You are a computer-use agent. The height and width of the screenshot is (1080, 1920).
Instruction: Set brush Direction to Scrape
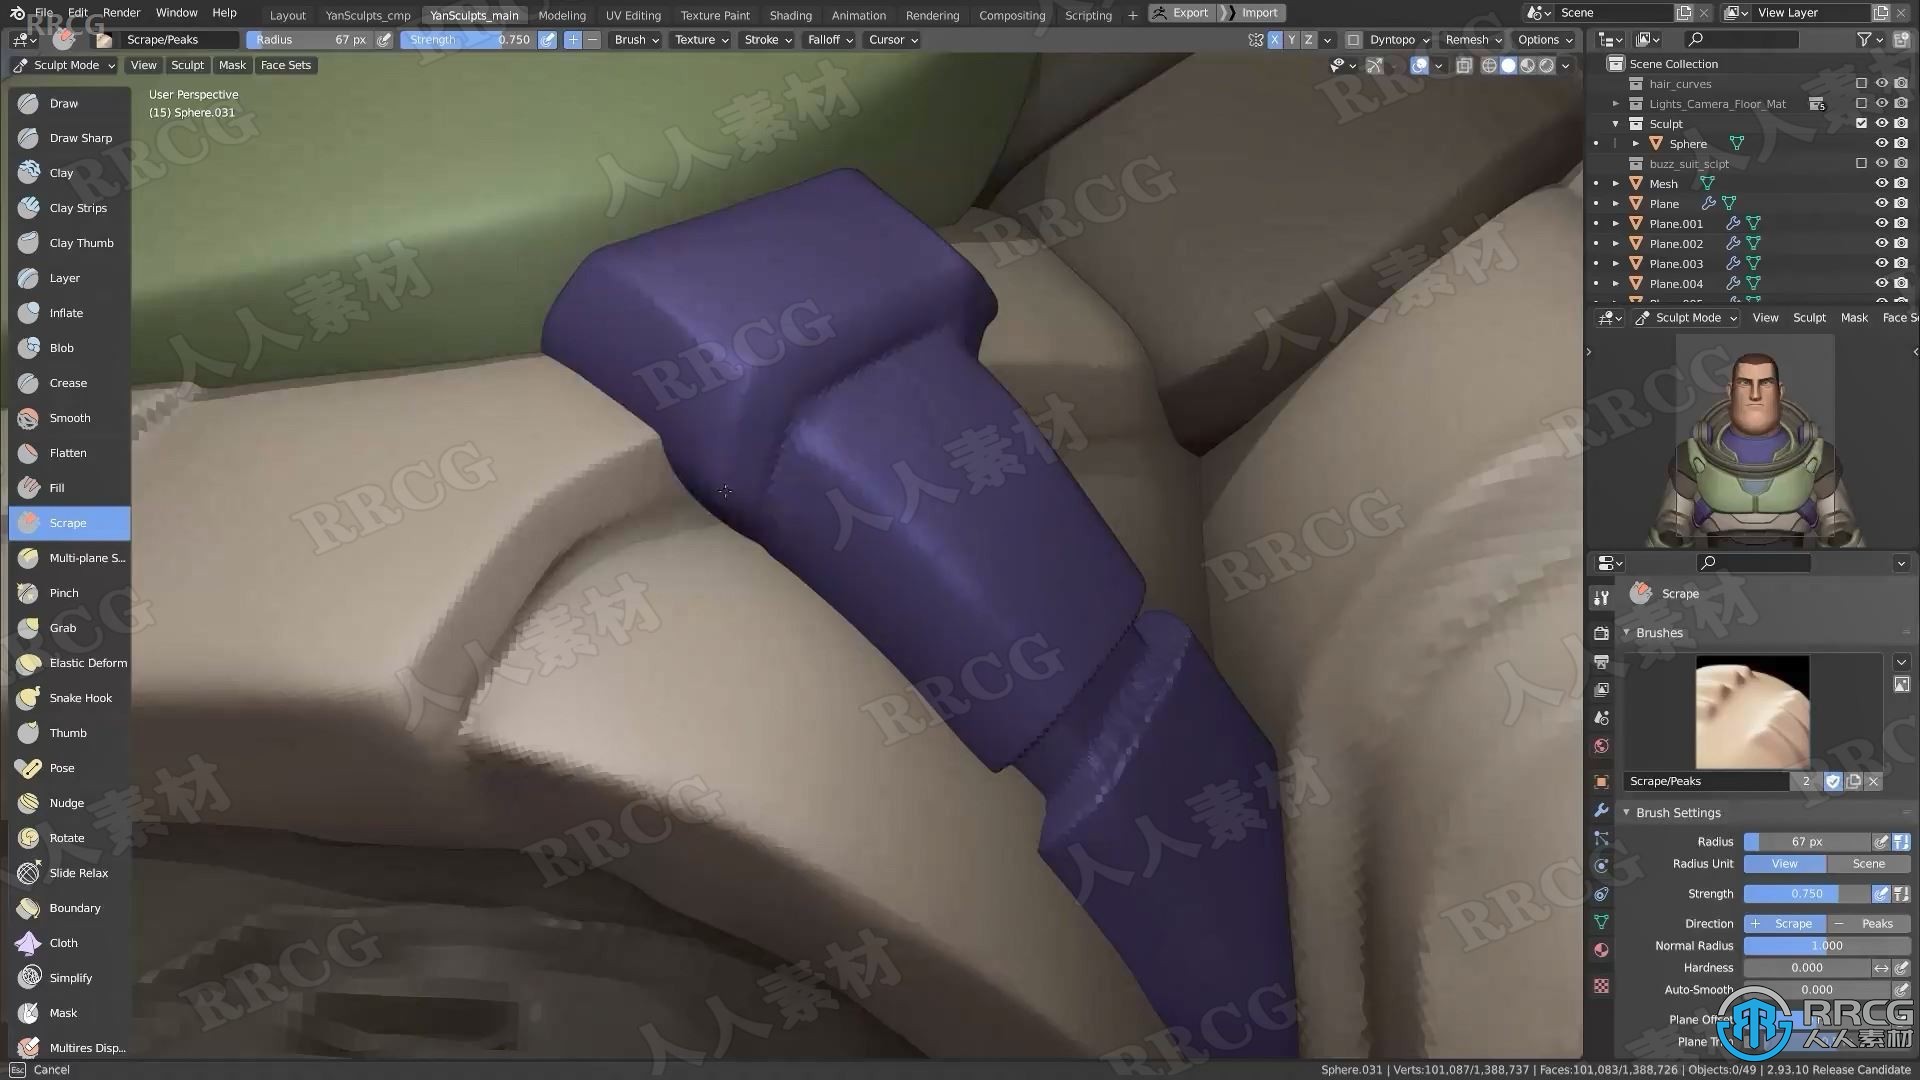tap(1785, 924)
